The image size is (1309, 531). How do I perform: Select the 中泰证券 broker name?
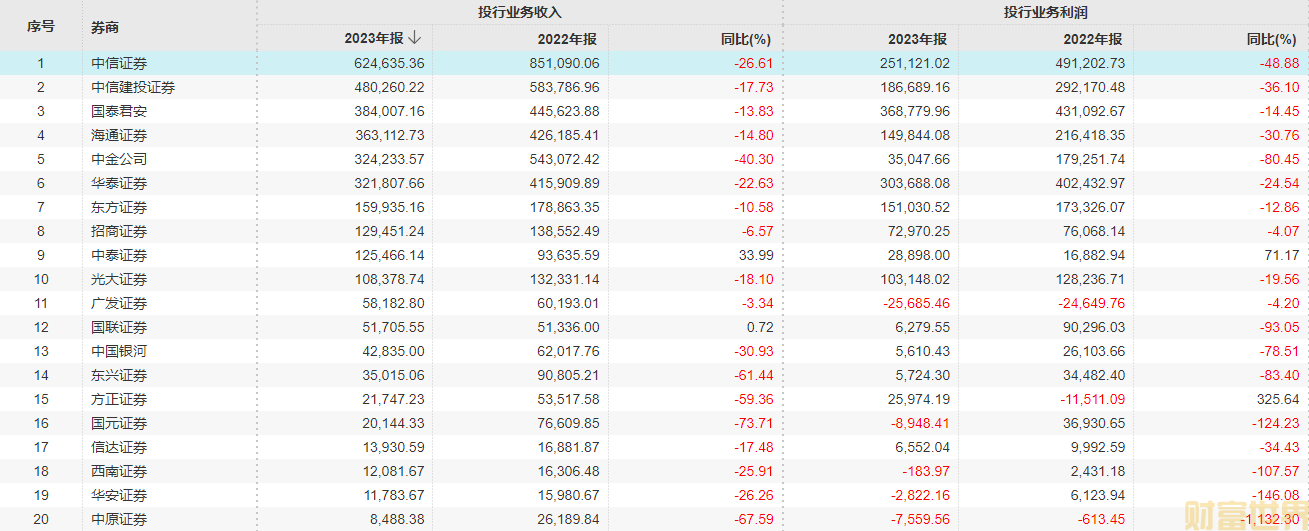point(119,255)
